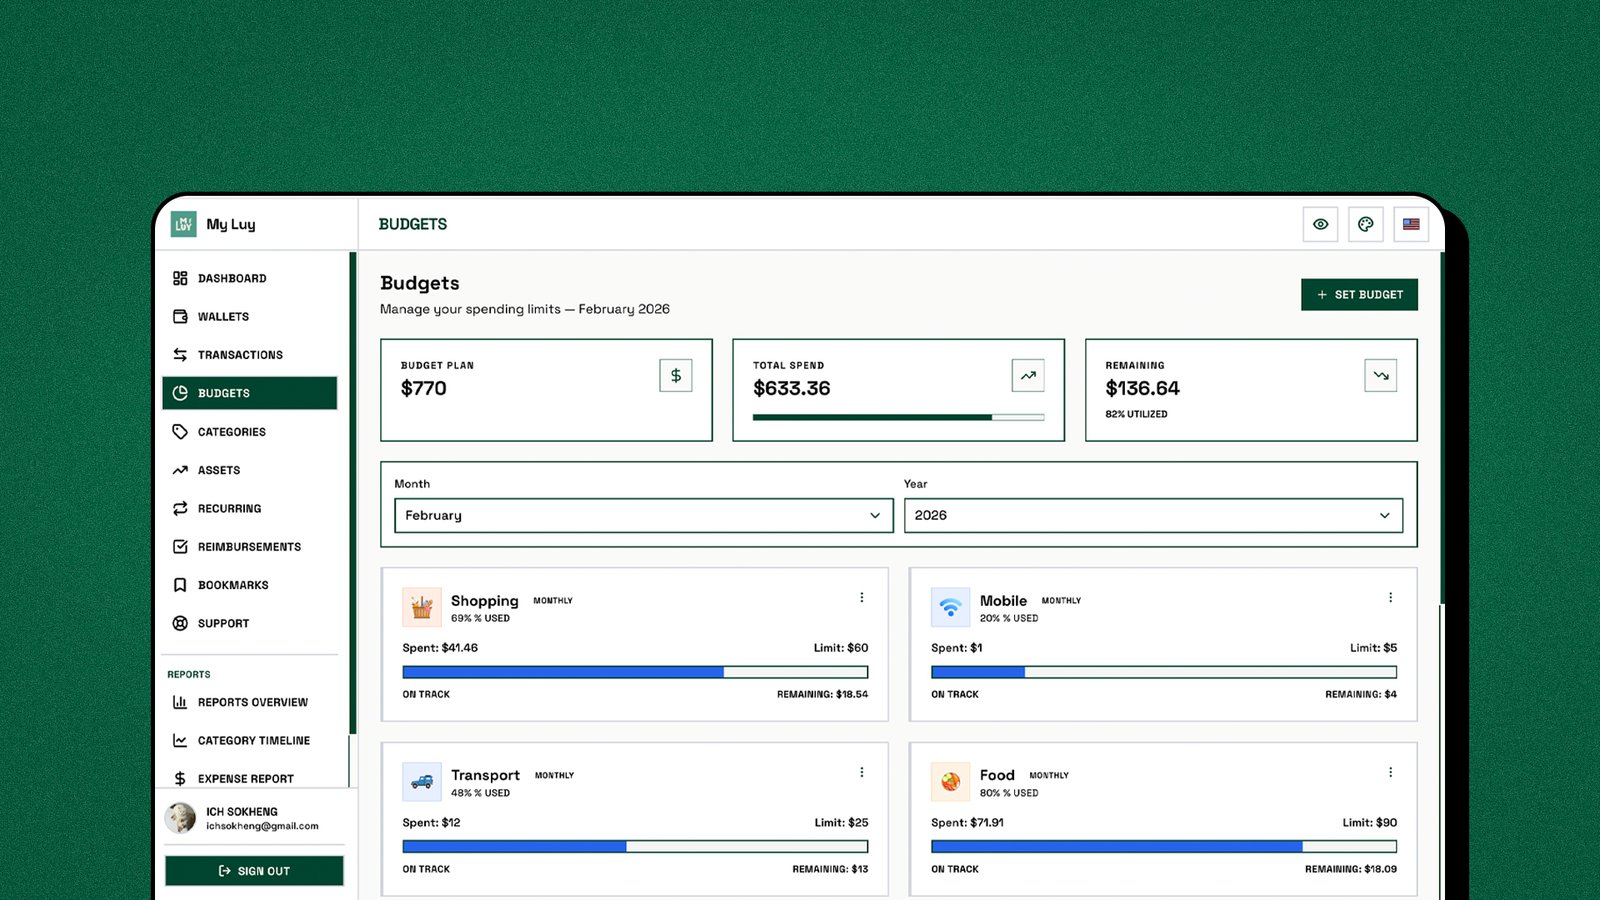Click the Transport car category icon
The image size is (1600, 900).
(422, 782)
